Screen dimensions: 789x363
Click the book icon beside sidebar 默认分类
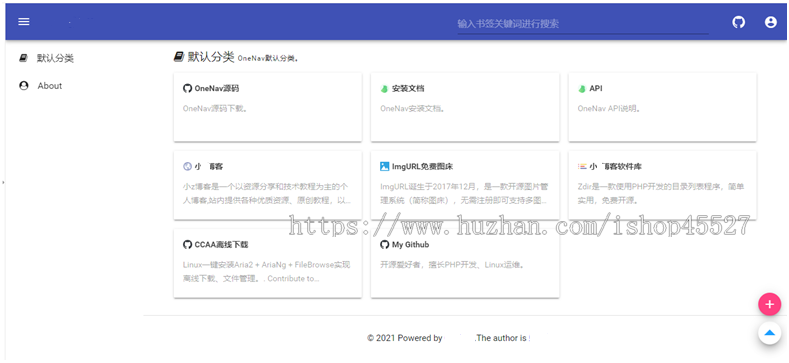[x=23, y=58]
